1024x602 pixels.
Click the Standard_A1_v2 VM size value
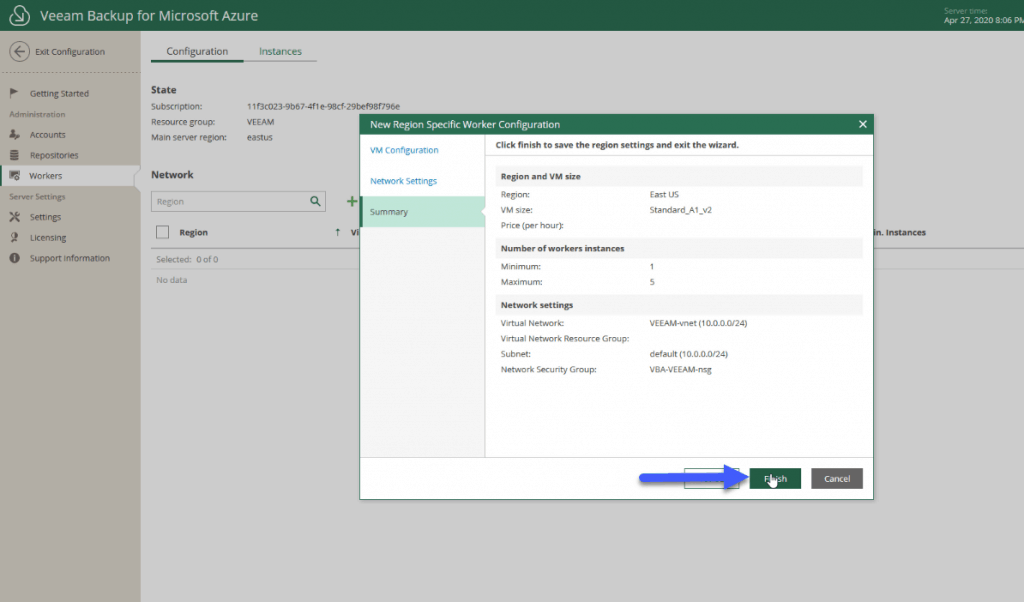tap(680, 210)
